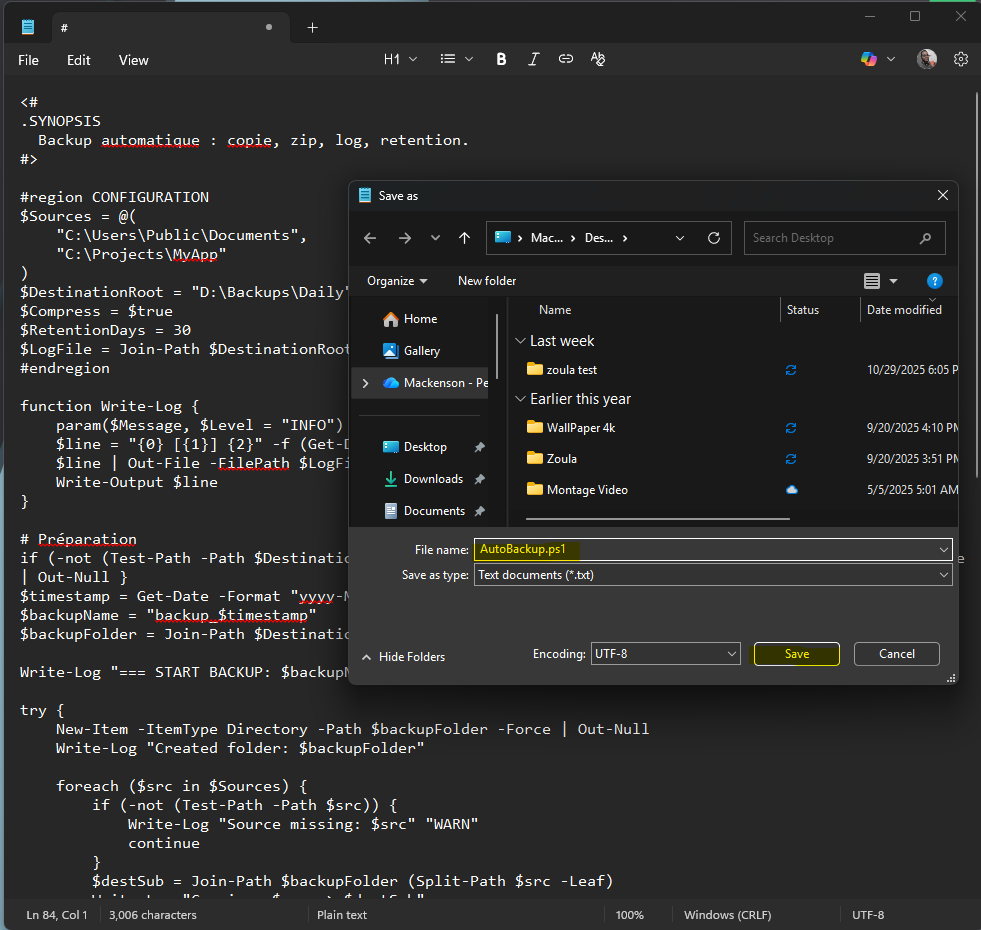Viewport: 981px width, 930px height.
Task: Open the Encoding UTF-8 dropdown
Action: tap(665, 654)
